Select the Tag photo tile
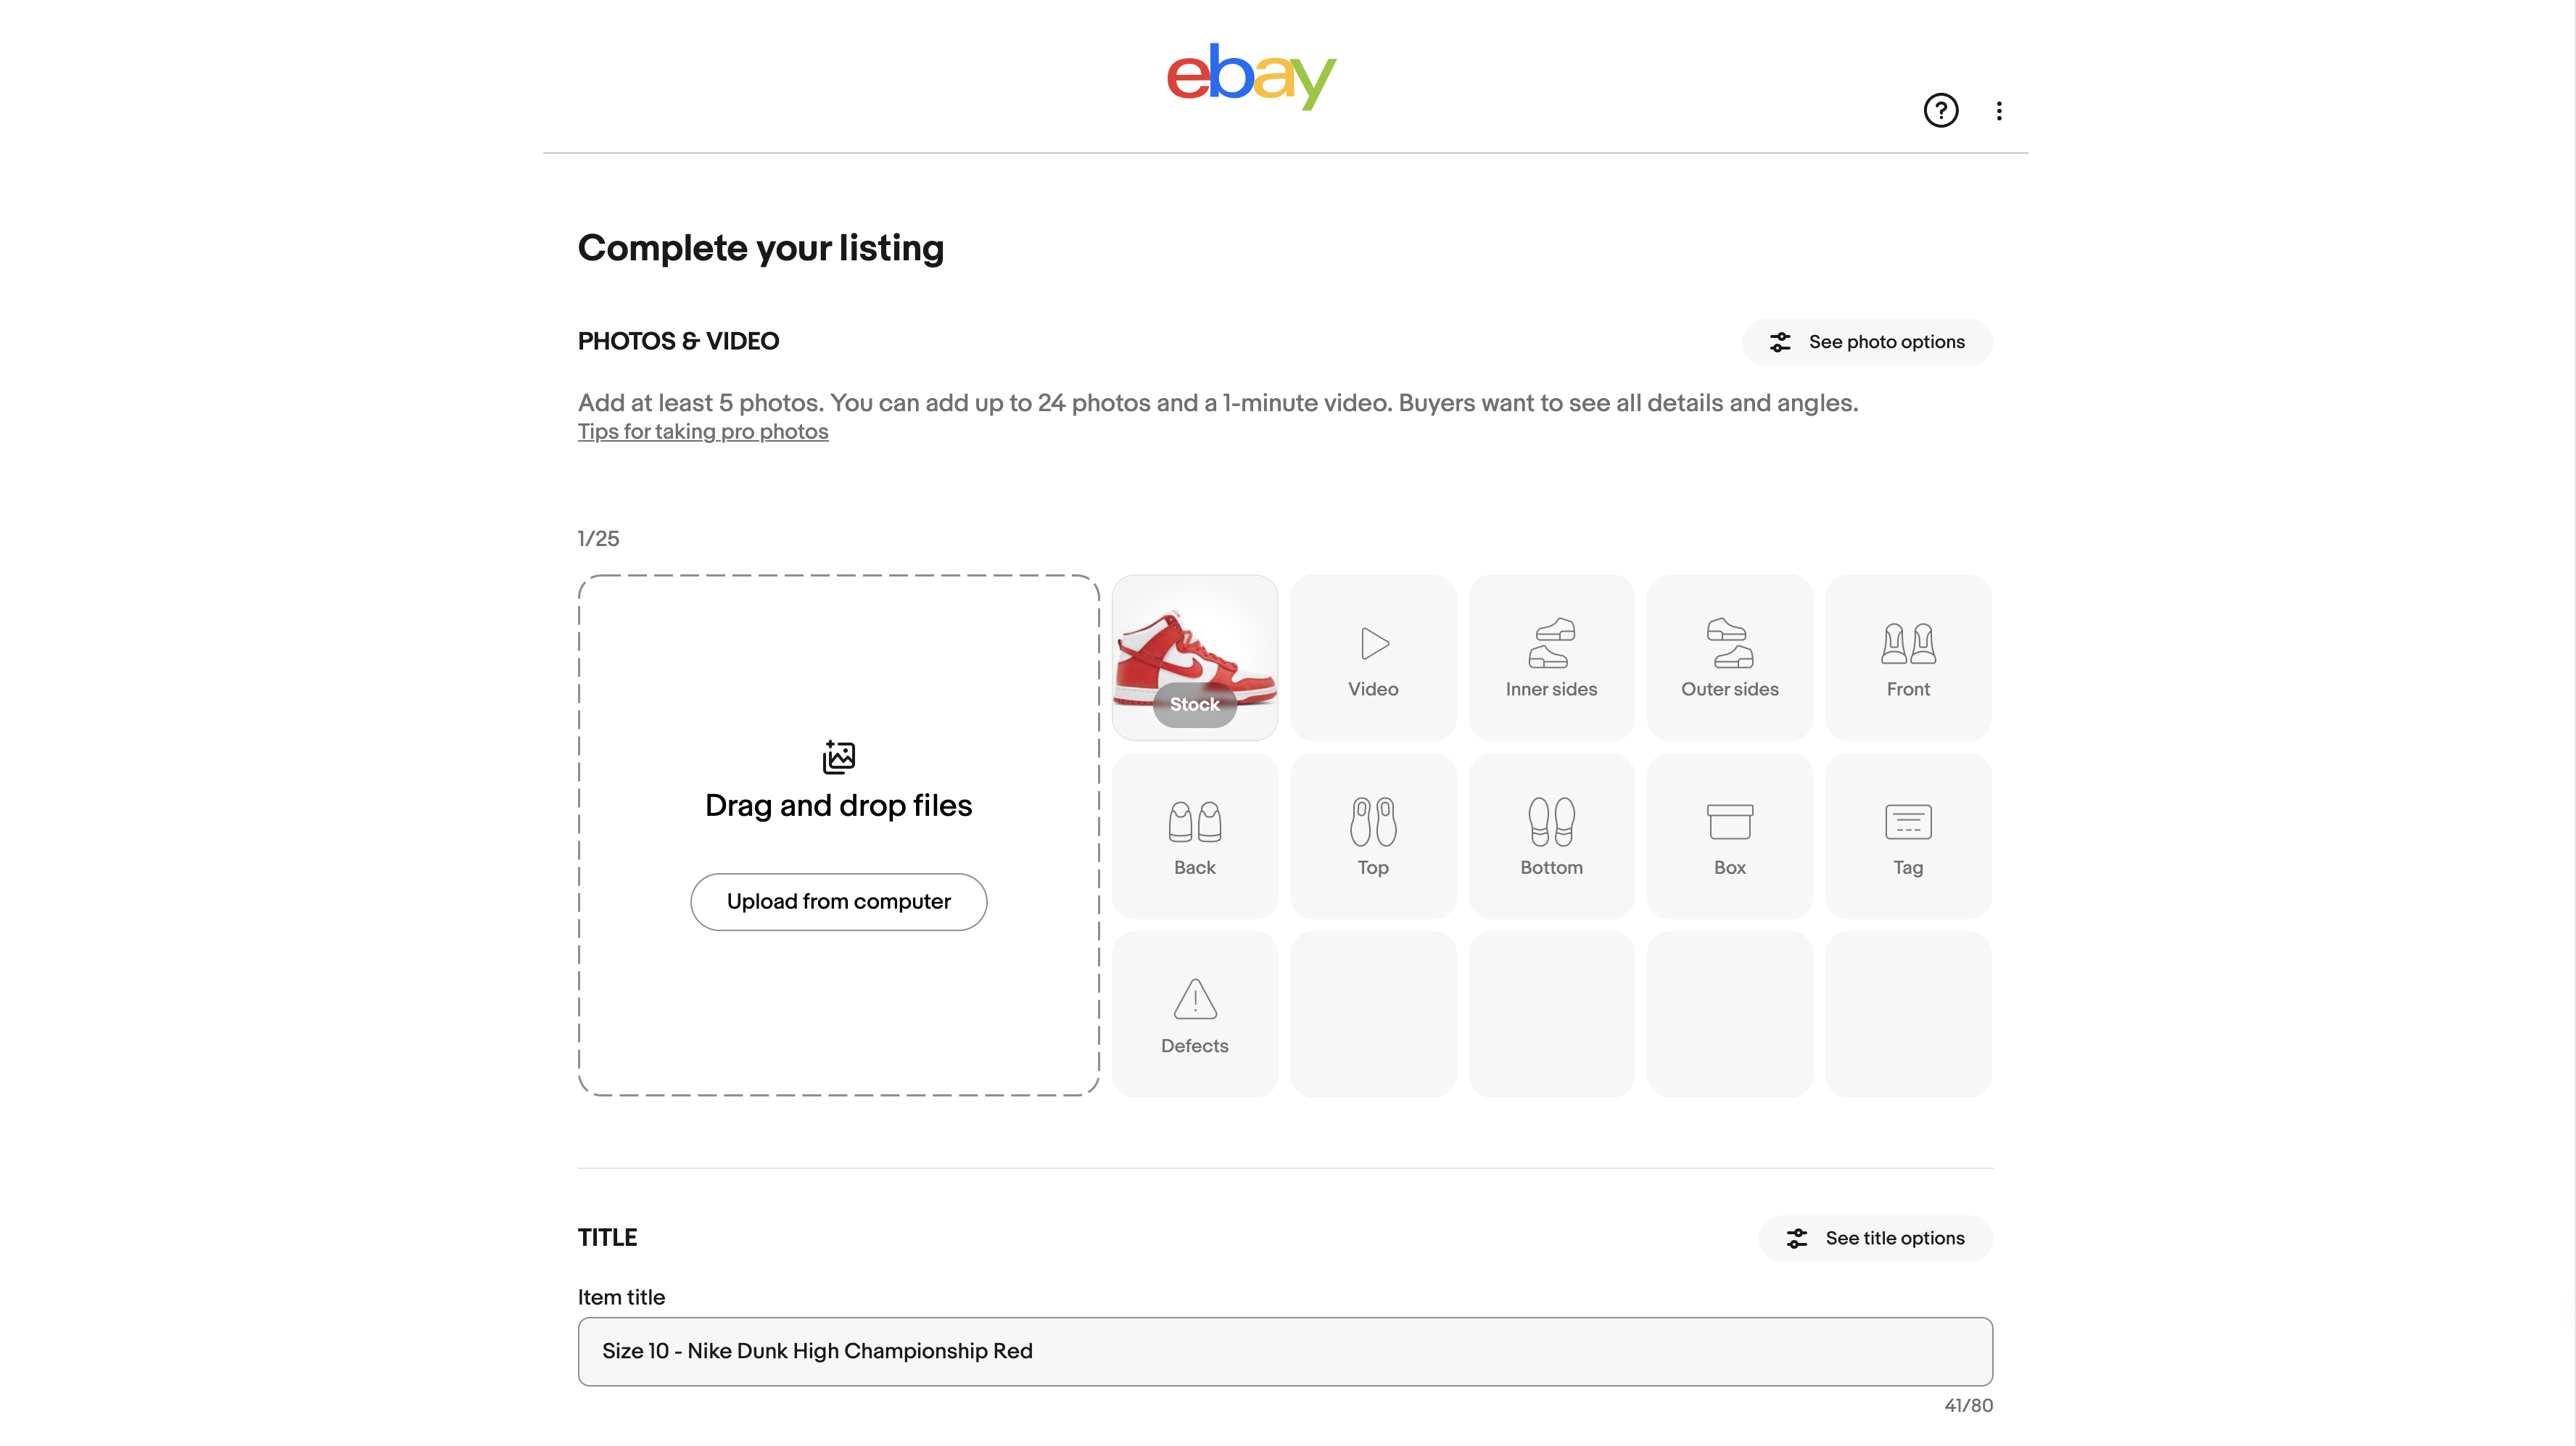 coord(1906,835)
